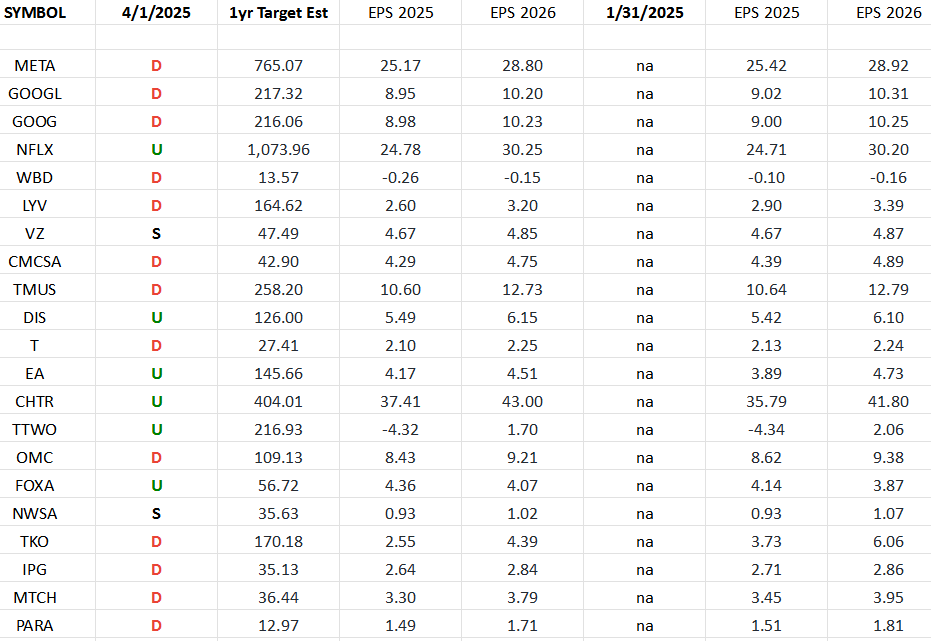This screenshot has height=641, width=931.
Task: Click the CHTR symbol cell
Action: (x=34, y=401)
